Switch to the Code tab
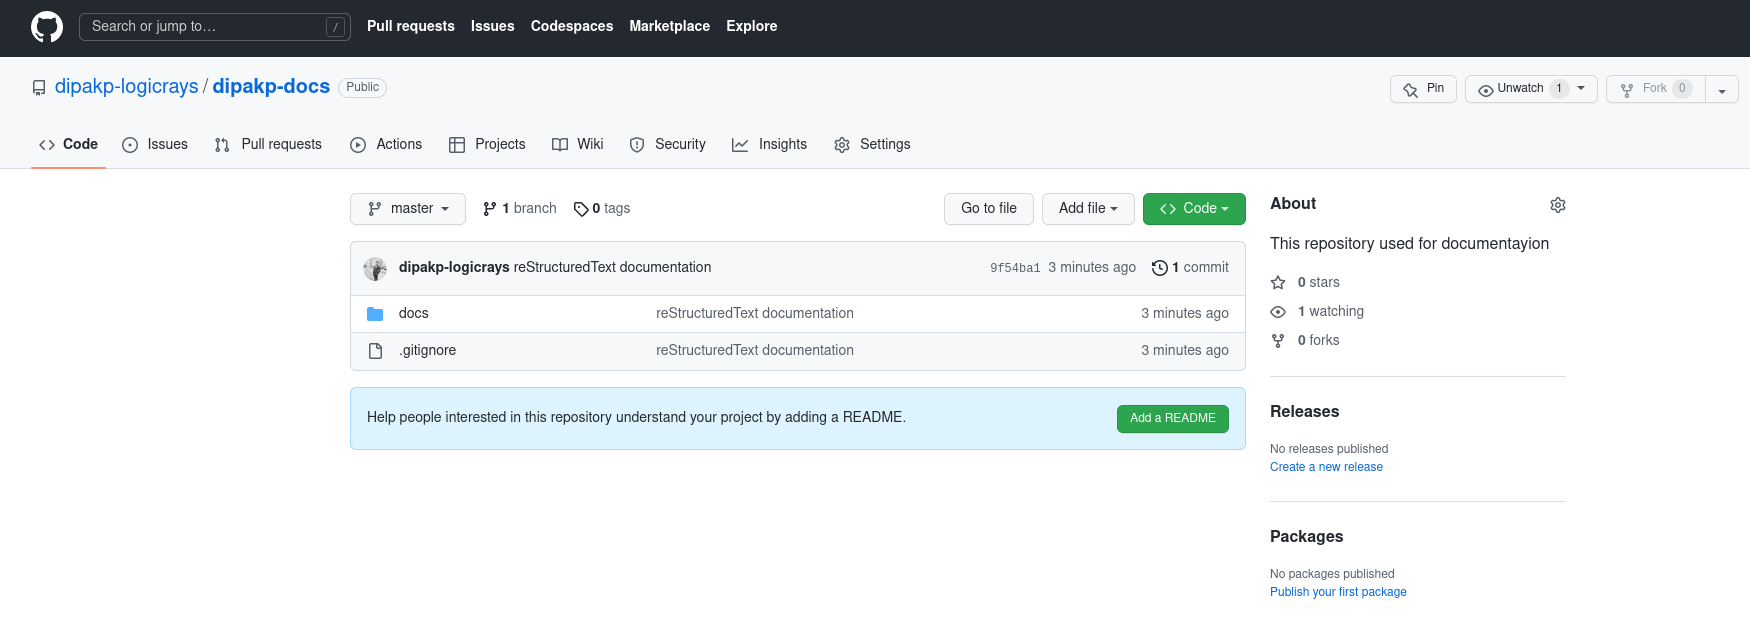This screenshot has height=628, width=1750. 68,145
